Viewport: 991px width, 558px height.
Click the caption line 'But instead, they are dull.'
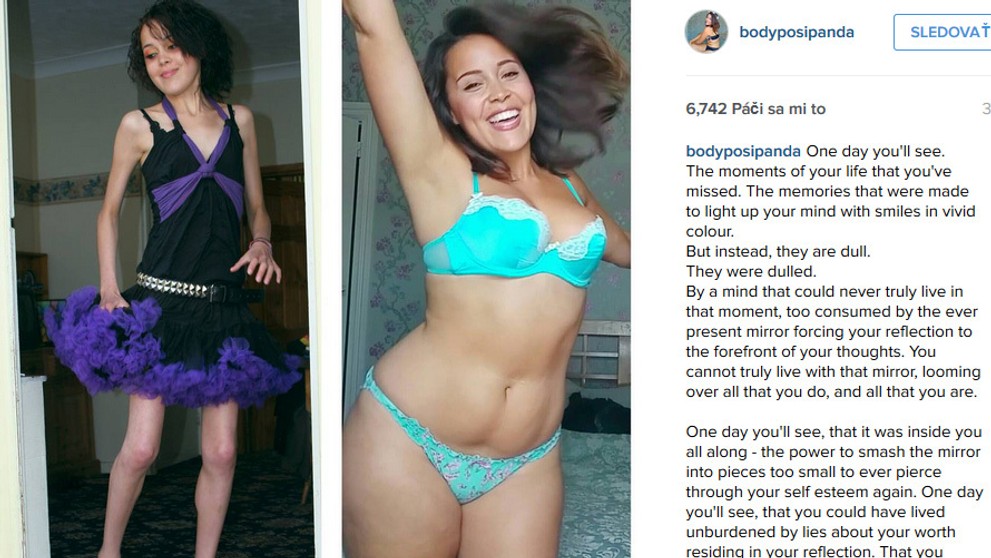778,252
